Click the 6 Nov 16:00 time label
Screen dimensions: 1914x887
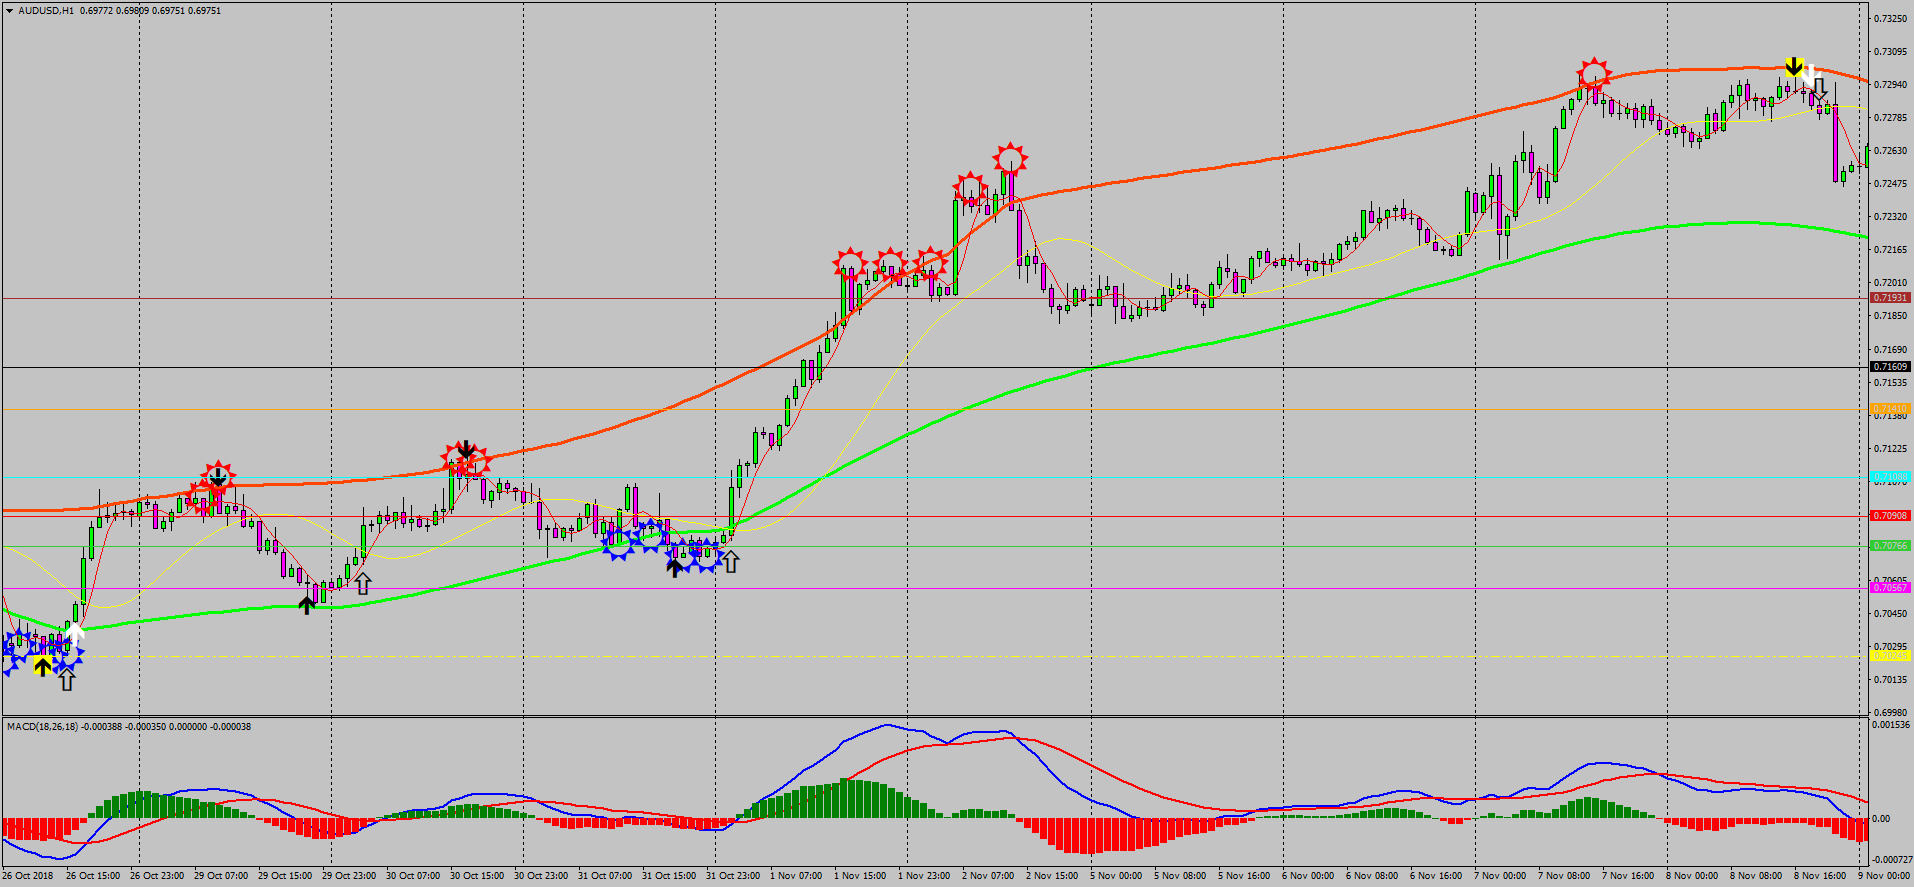[1437, 876]
